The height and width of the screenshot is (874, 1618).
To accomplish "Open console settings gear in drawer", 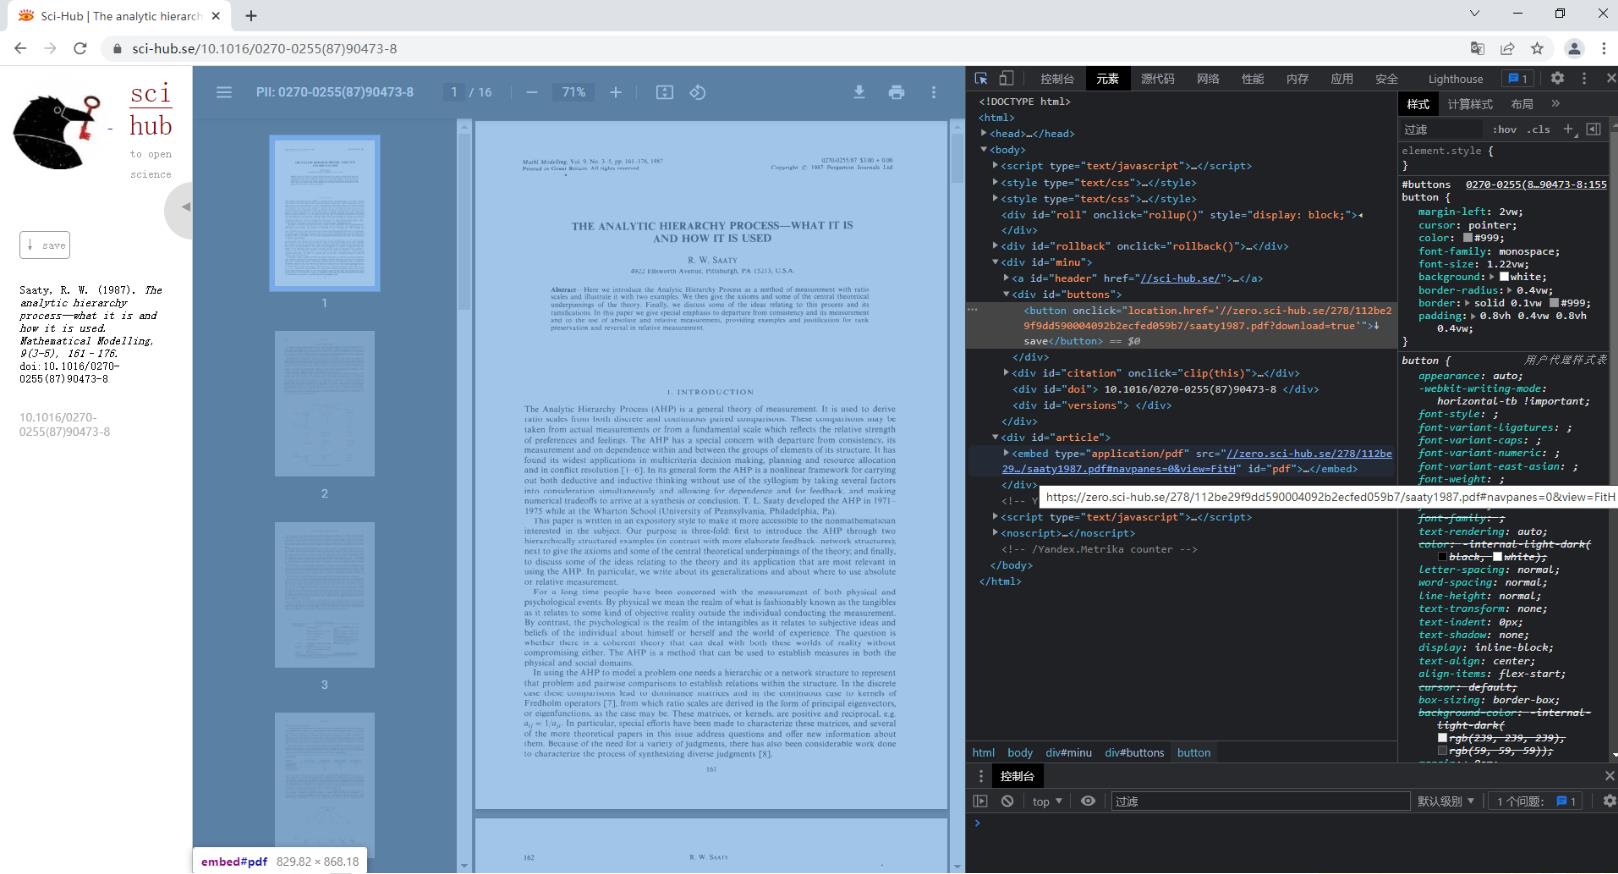I will click(x=1609, y=801).
